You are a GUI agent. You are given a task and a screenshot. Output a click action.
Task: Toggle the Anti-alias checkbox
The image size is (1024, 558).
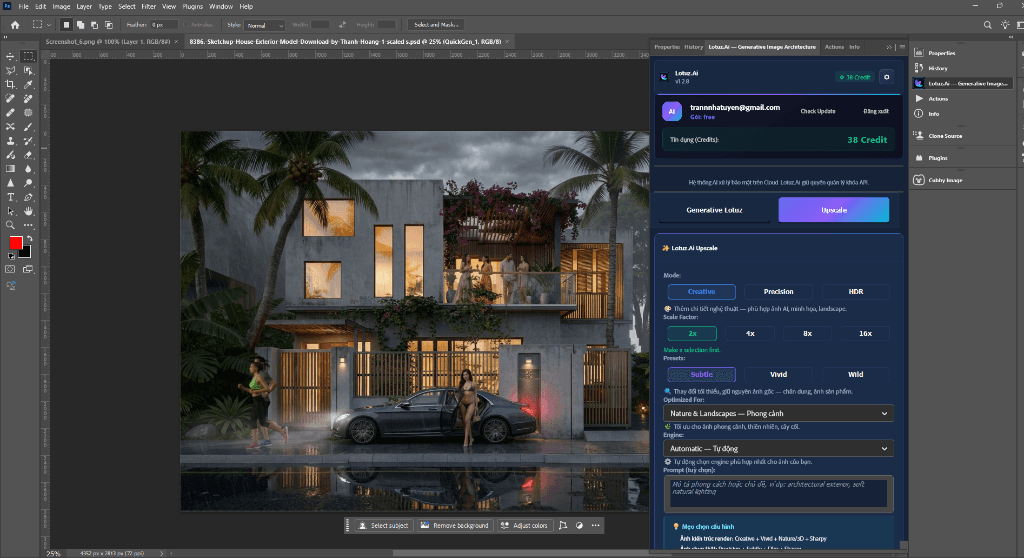(x=186, y=25)
